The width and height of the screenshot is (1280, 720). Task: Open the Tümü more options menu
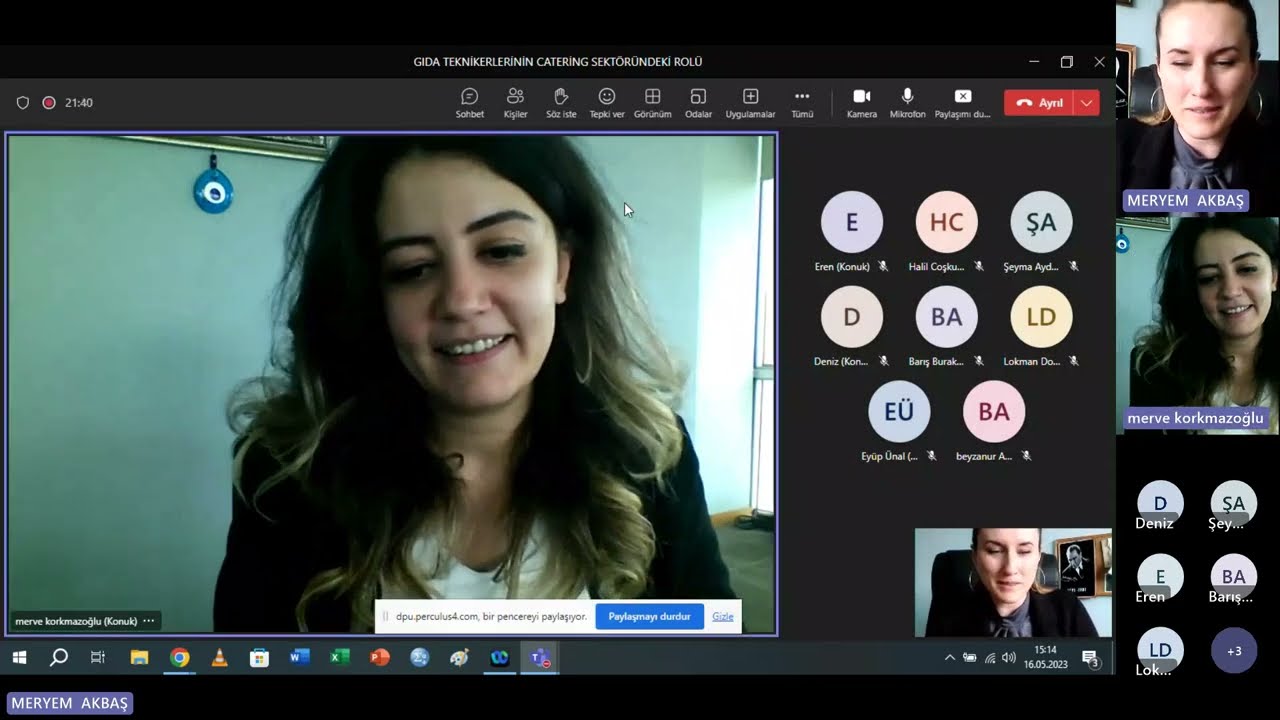(x=802, y=103)
